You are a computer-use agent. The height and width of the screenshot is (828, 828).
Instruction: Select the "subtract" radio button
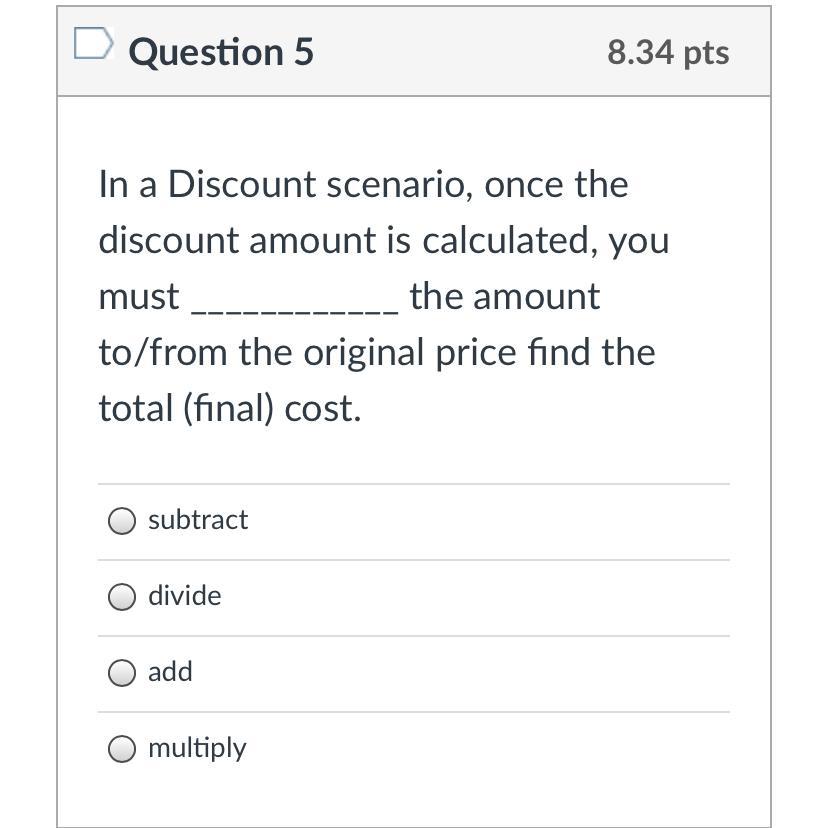(122, 521)
